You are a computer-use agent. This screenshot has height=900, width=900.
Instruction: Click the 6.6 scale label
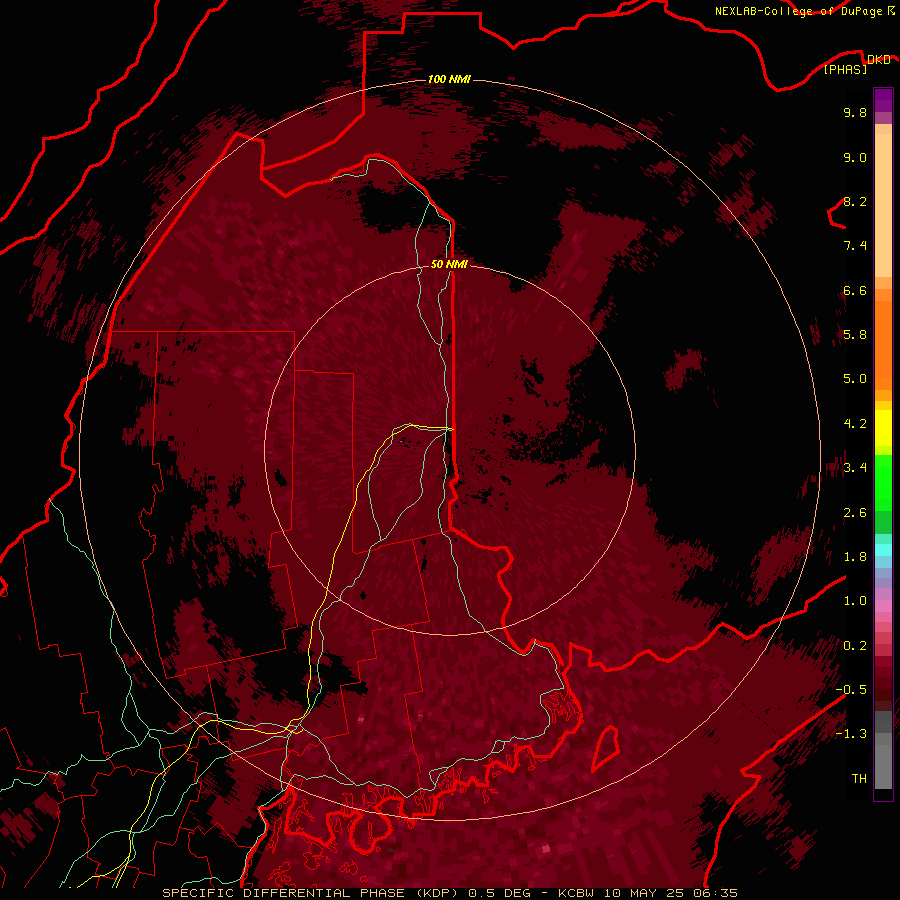click(x=855, y=290)
